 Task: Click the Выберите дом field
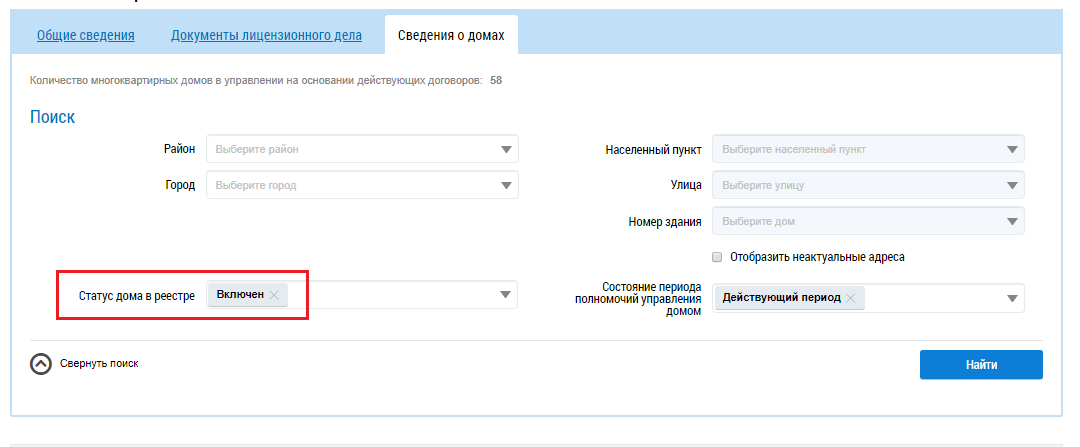(x=868, y=221)
